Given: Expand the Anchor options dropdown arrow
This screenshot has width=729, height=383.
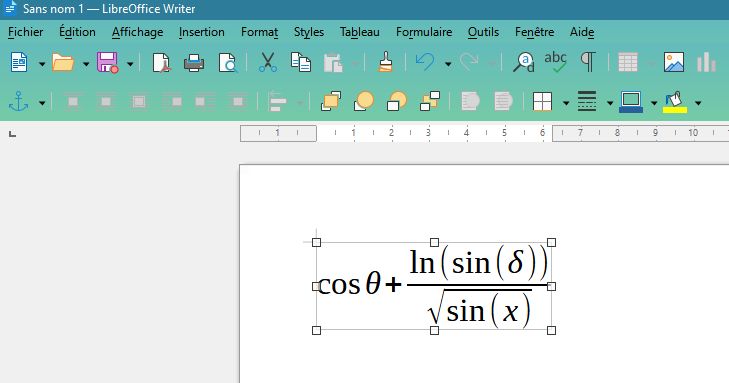Looking at the screenshot, I should 41,103.
